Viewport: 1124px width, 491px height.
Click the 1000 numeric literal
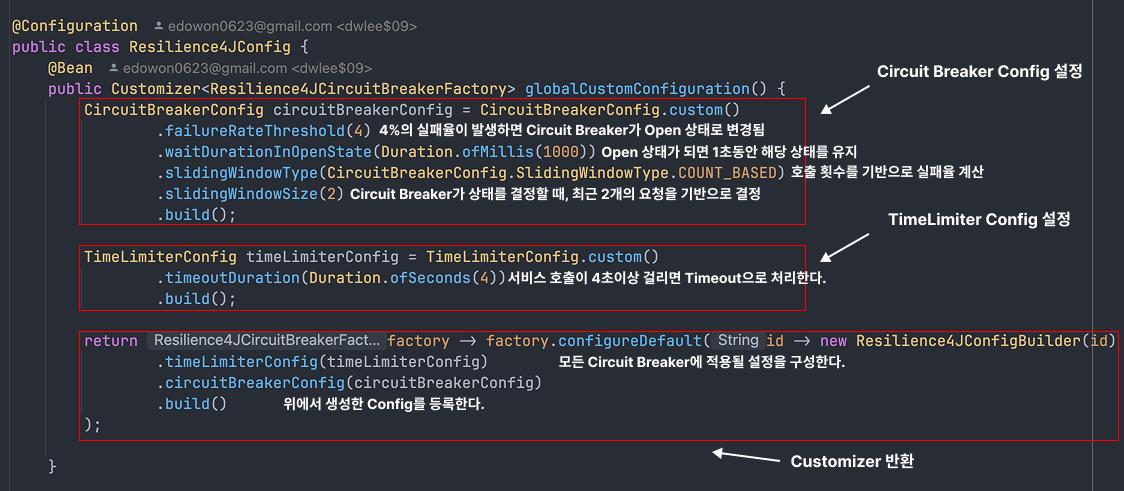tap(561, 152)
